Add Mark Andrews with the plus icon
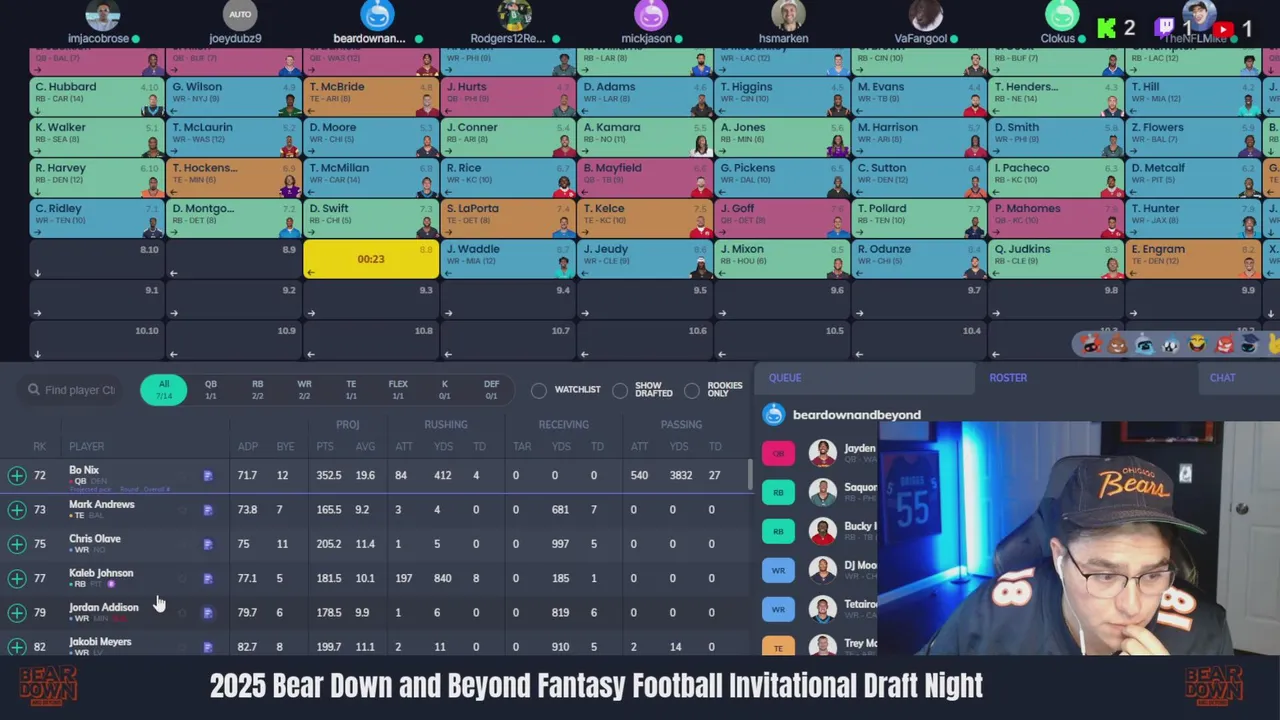 17,510
